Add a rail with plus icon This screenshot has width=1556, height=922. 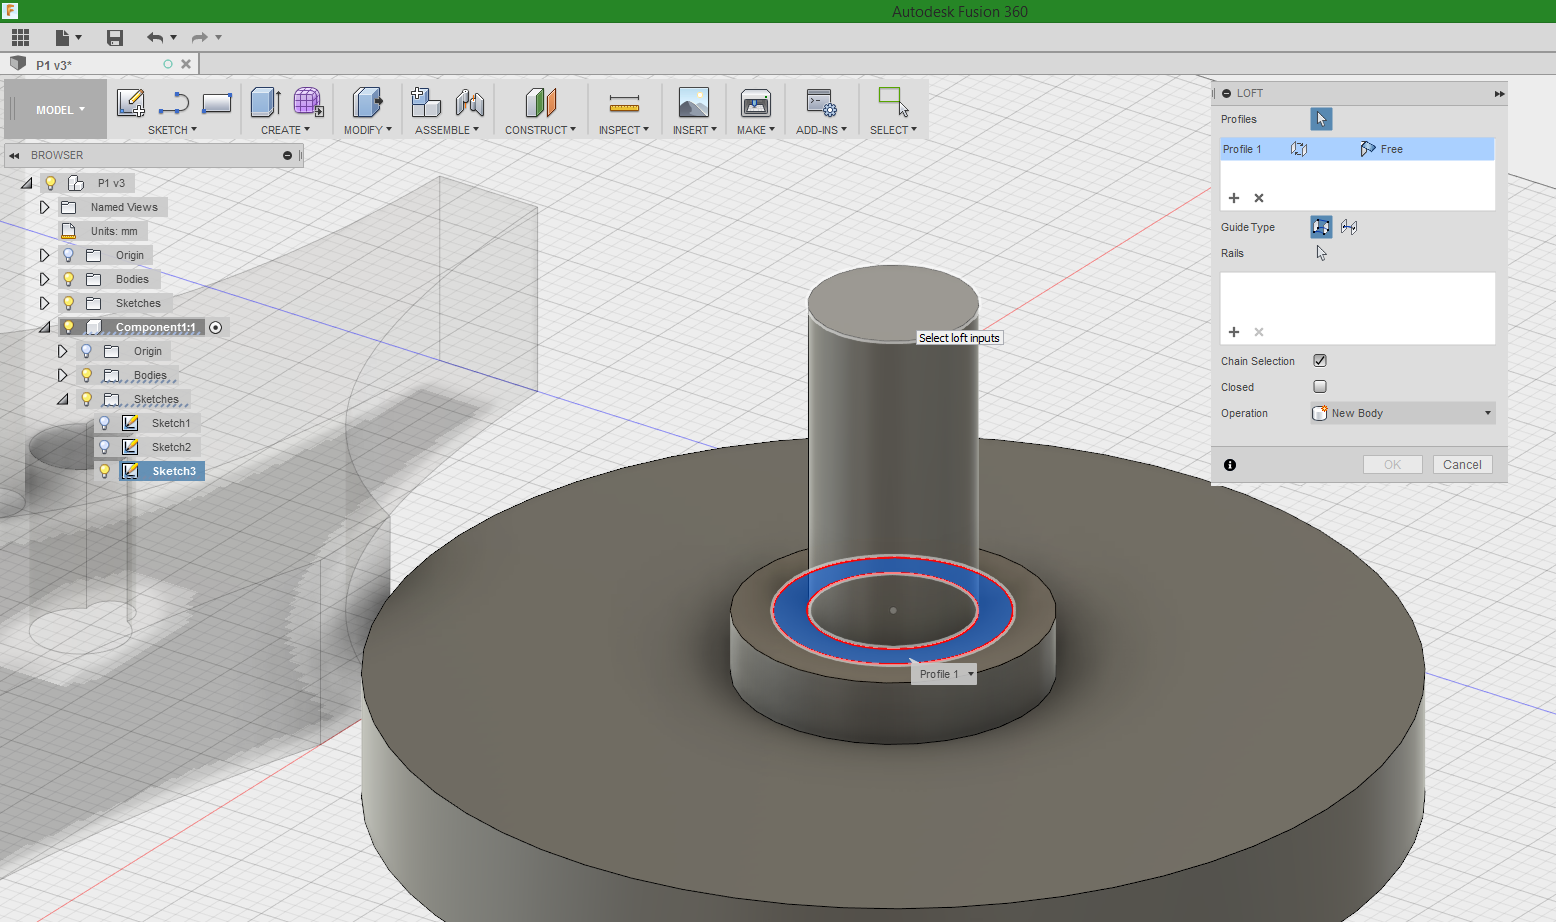[1234, 332]
